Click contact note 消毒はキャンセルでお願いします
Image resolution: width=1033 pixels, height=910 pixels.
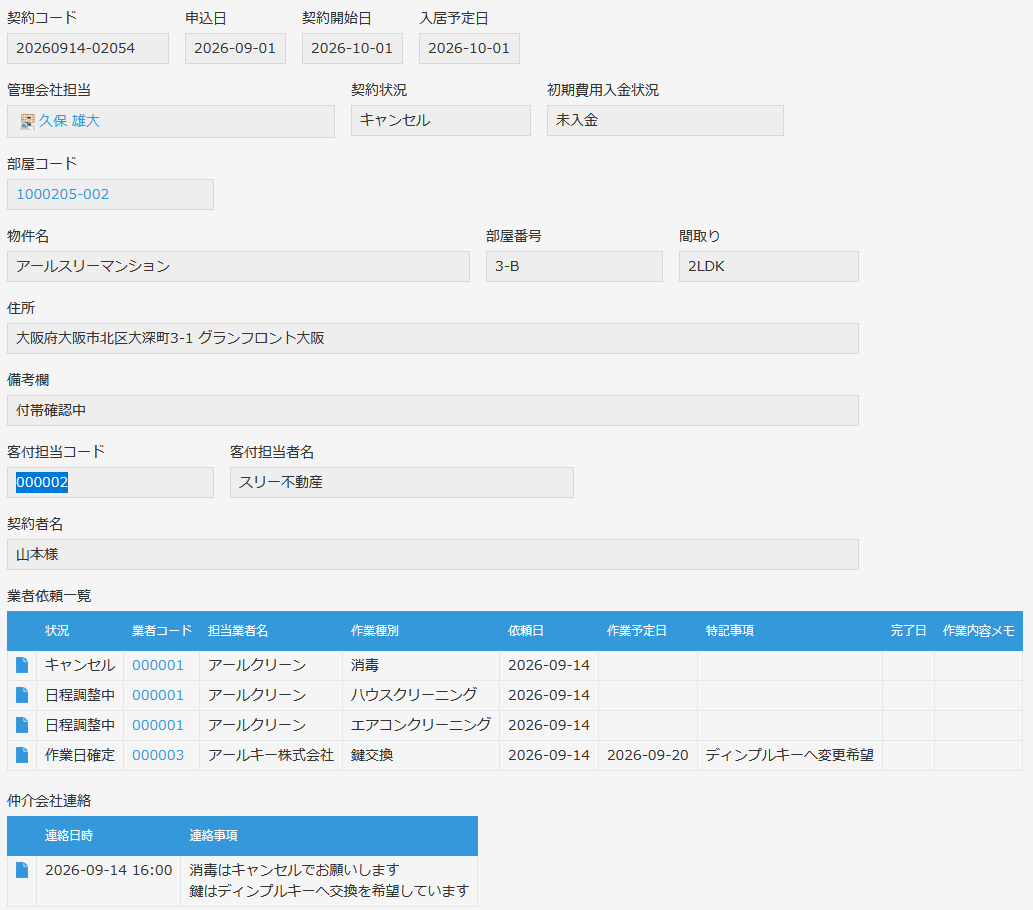294,870
